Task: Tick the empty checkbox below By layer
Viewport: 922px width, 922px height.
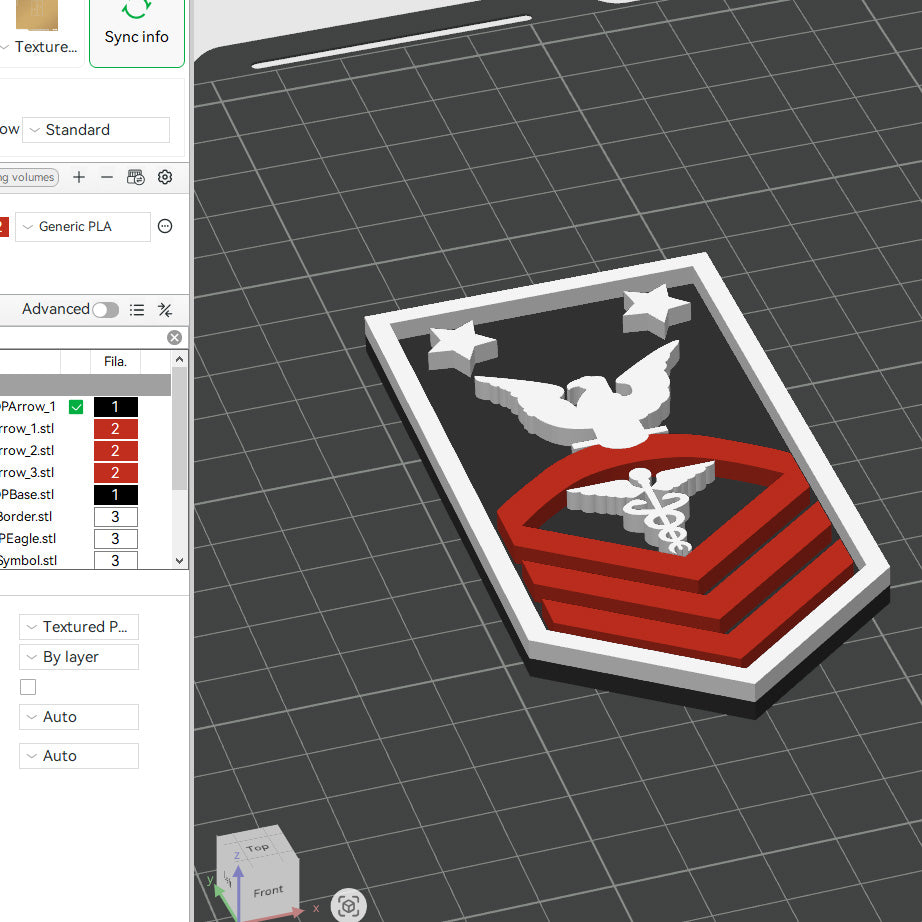Action: (x=28, y=687)
